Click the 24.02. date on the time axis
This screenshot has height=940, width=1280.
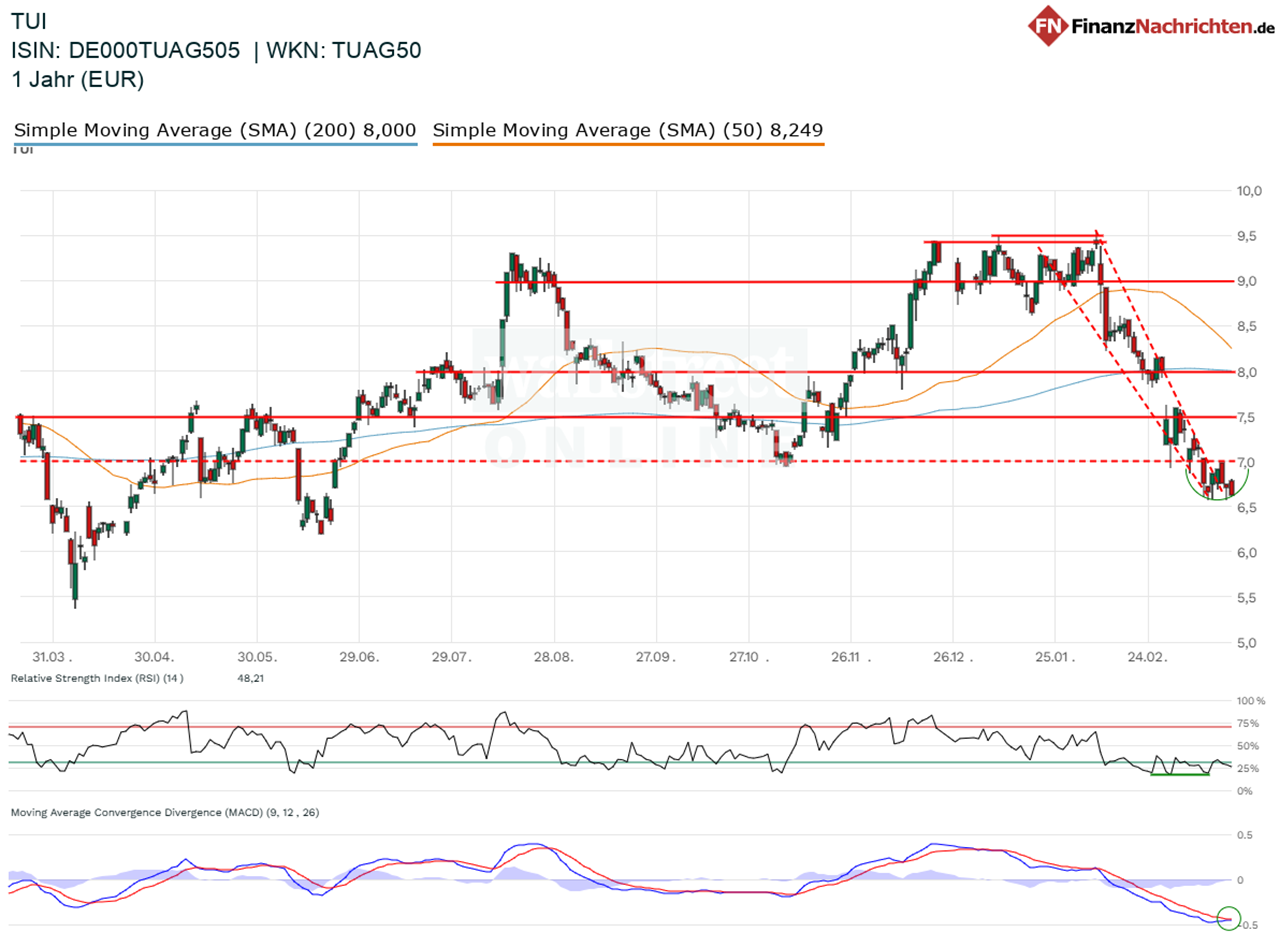pyautogui.click(x=1147, y=658)
